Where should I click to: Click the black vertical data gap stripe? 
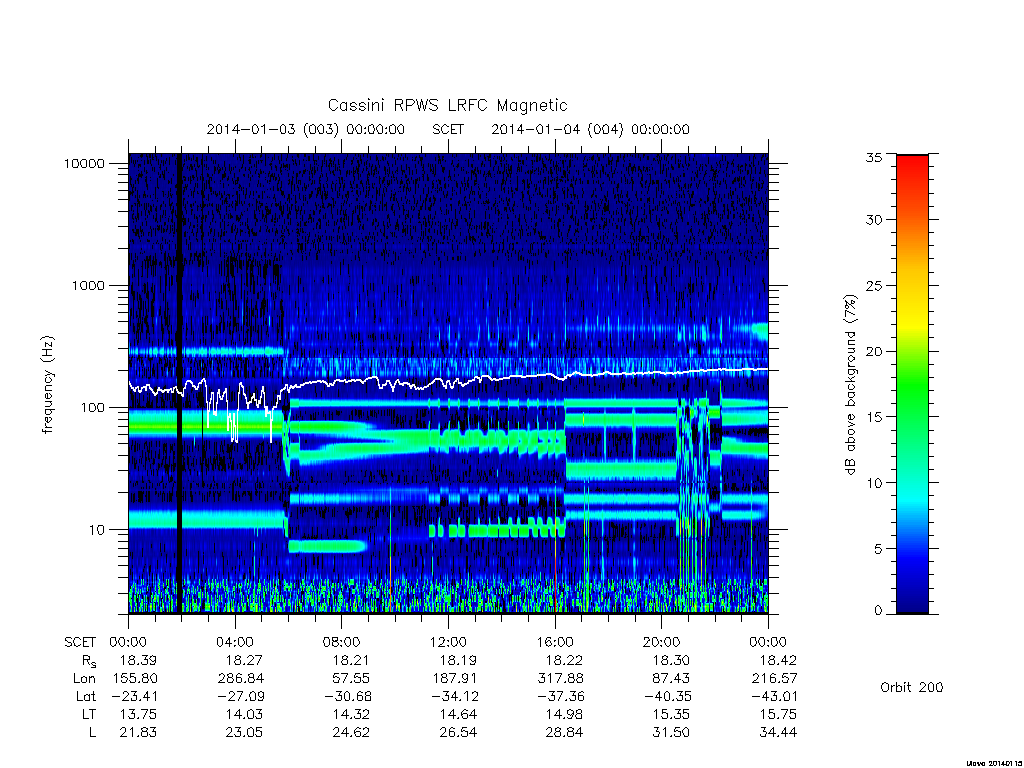tap(180, 383)
